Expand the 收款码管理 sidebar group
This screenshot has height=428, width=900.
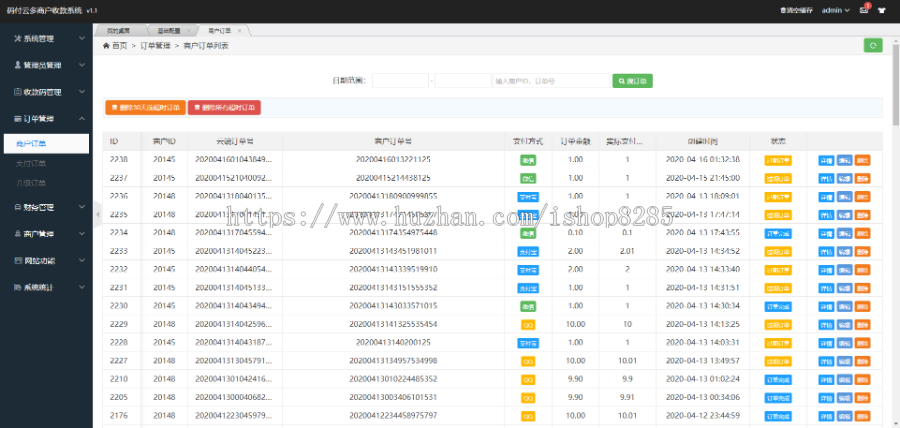coord(46,92)
